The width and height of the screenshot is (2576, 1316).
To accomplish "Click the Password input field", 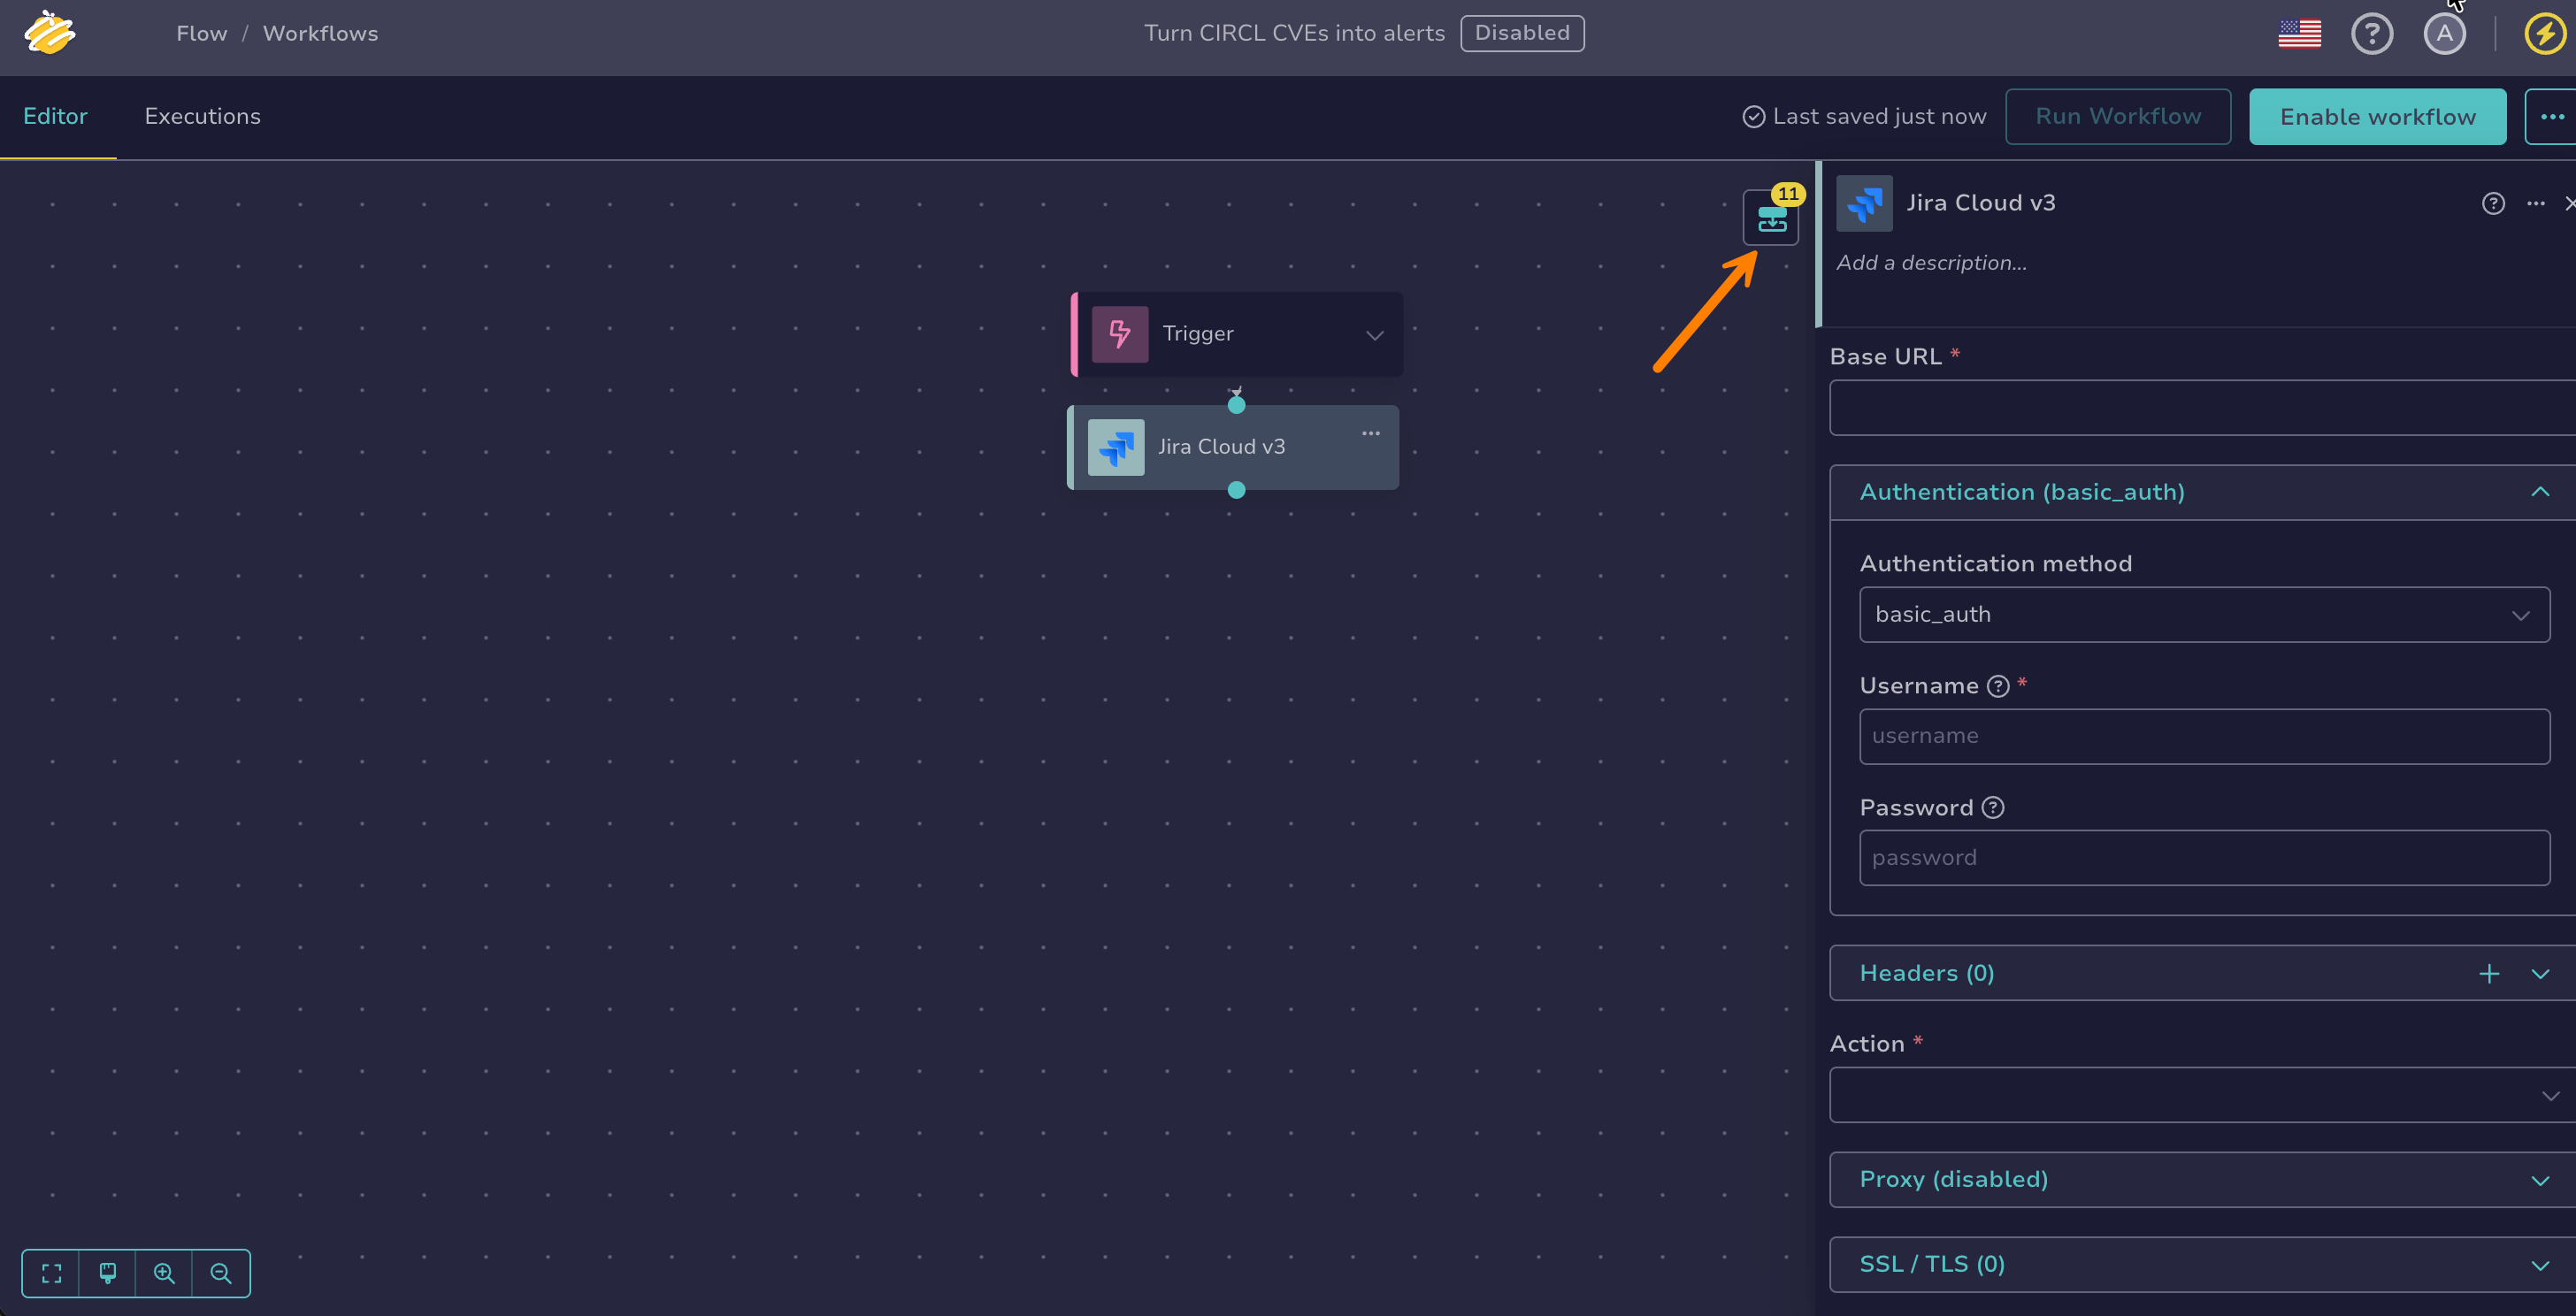I will click(2204, 858).
